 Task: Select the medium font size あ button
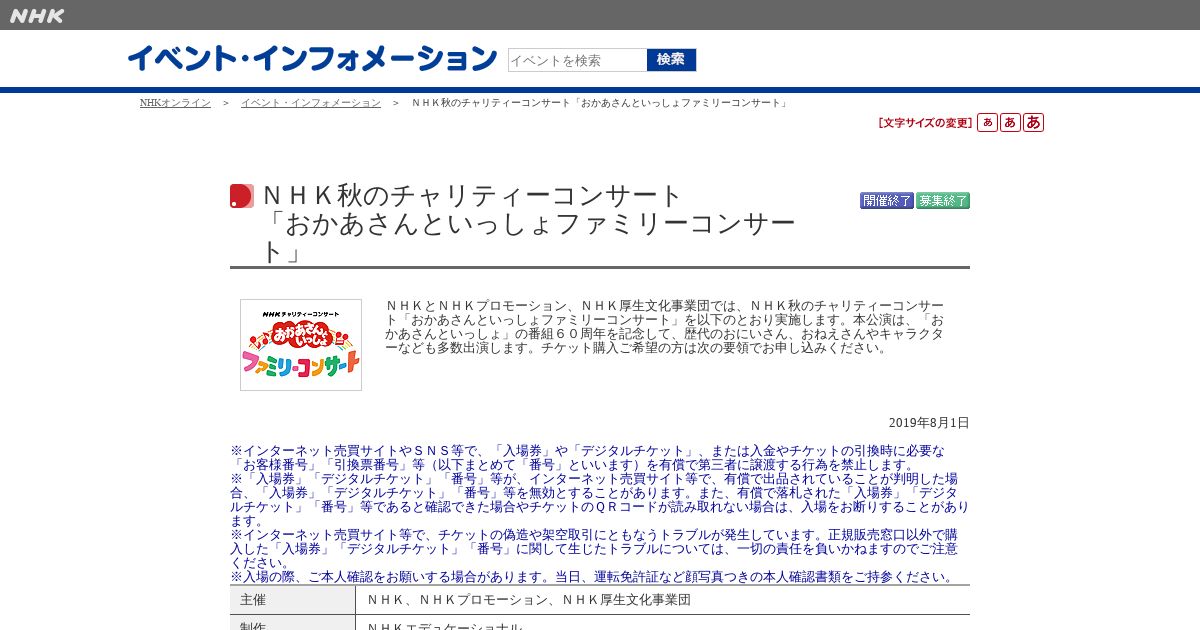pyautogui.click(x=1010, y=123)
